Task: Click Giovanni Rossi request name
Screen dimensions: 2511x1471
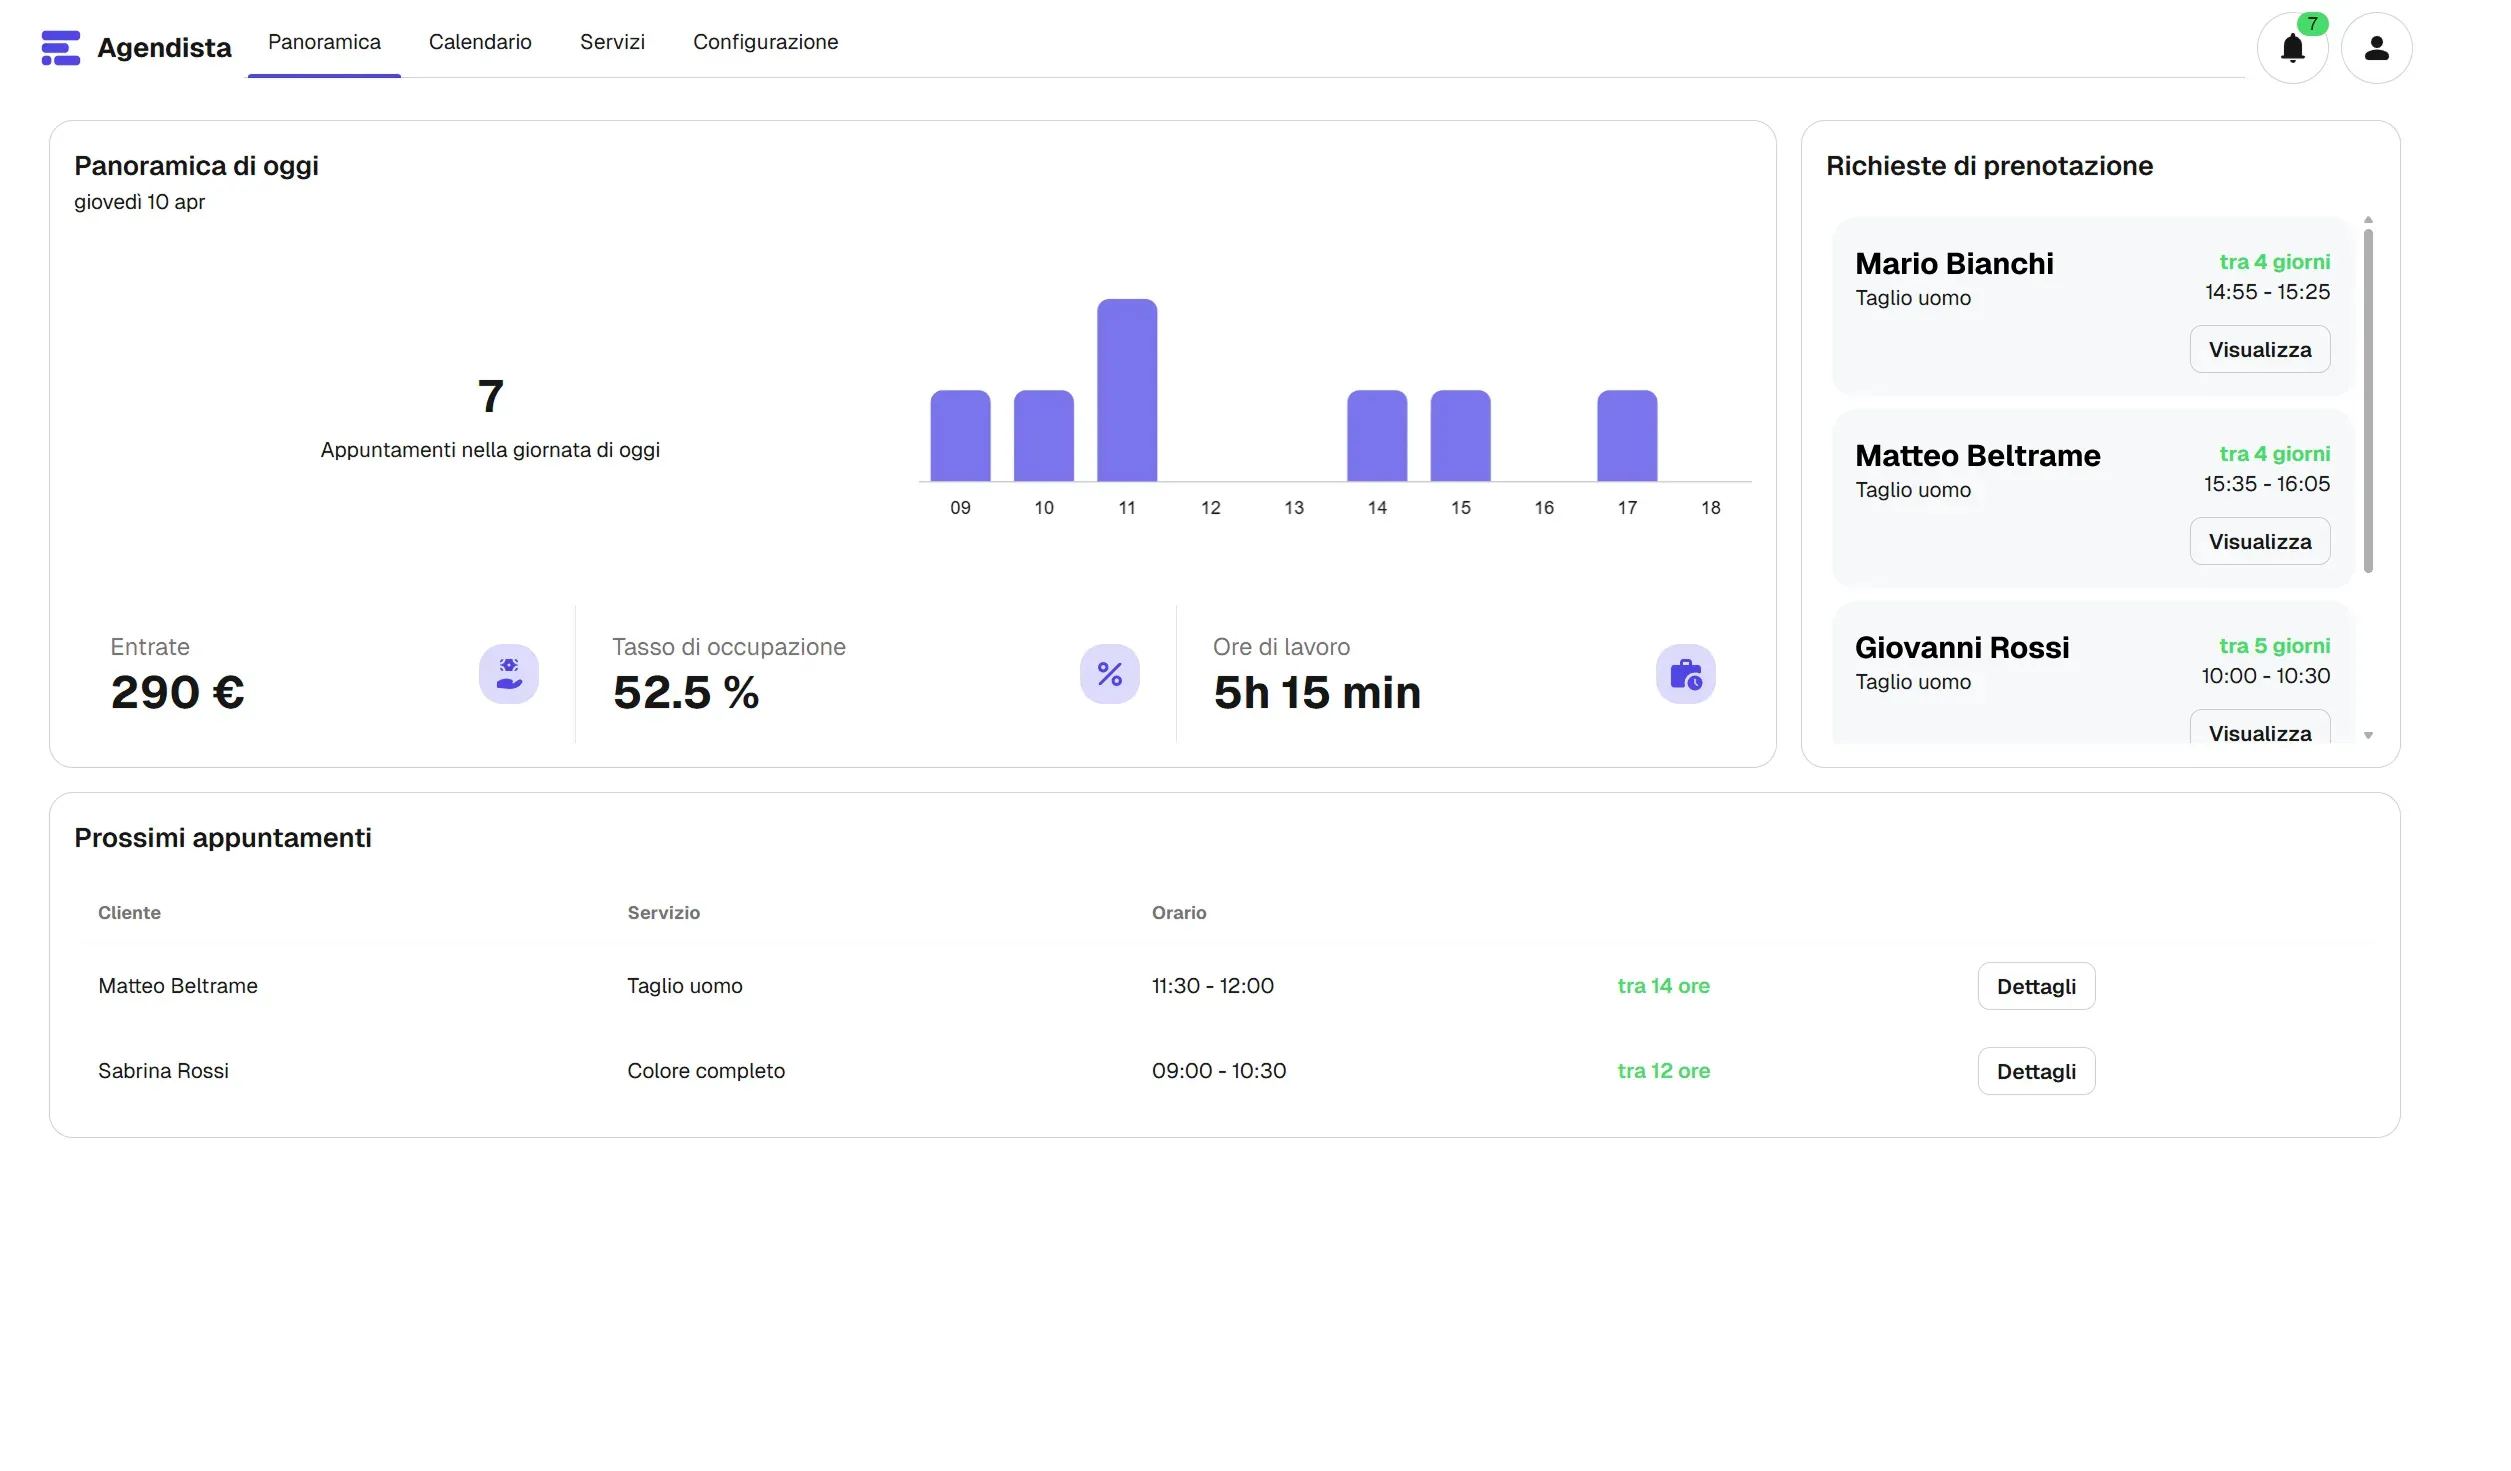Action: click(1962, 648)
